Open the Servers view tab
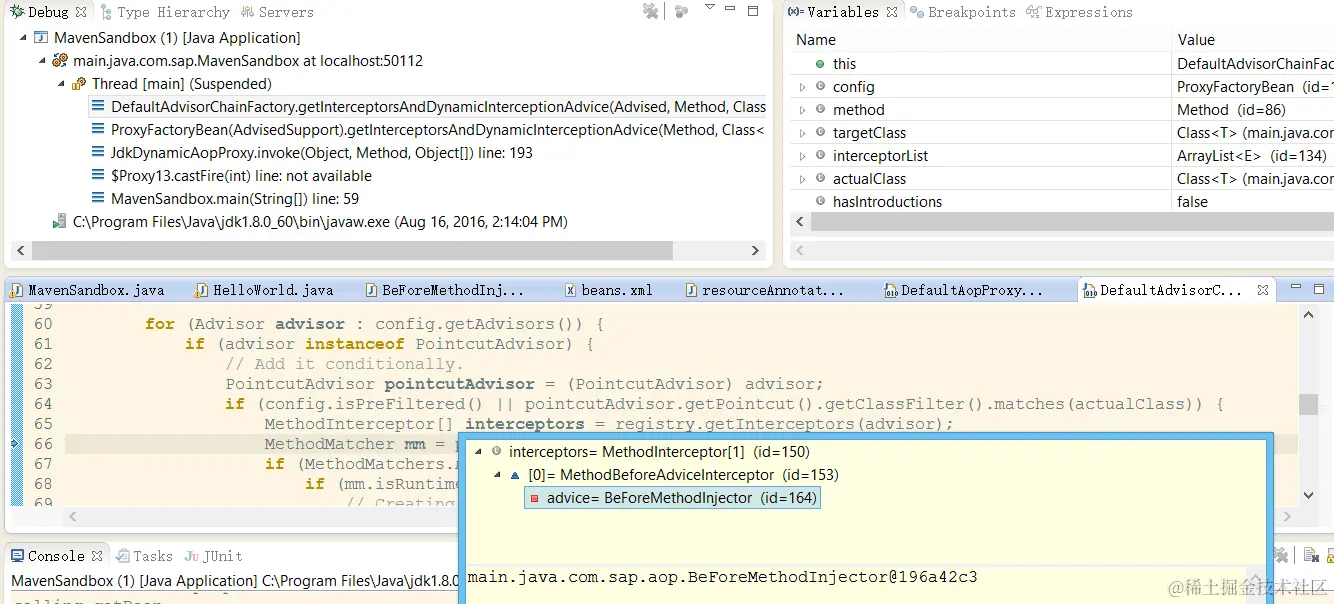This screenshot has width=1334, height=604. pyautogui.click(x=277, y=12)
